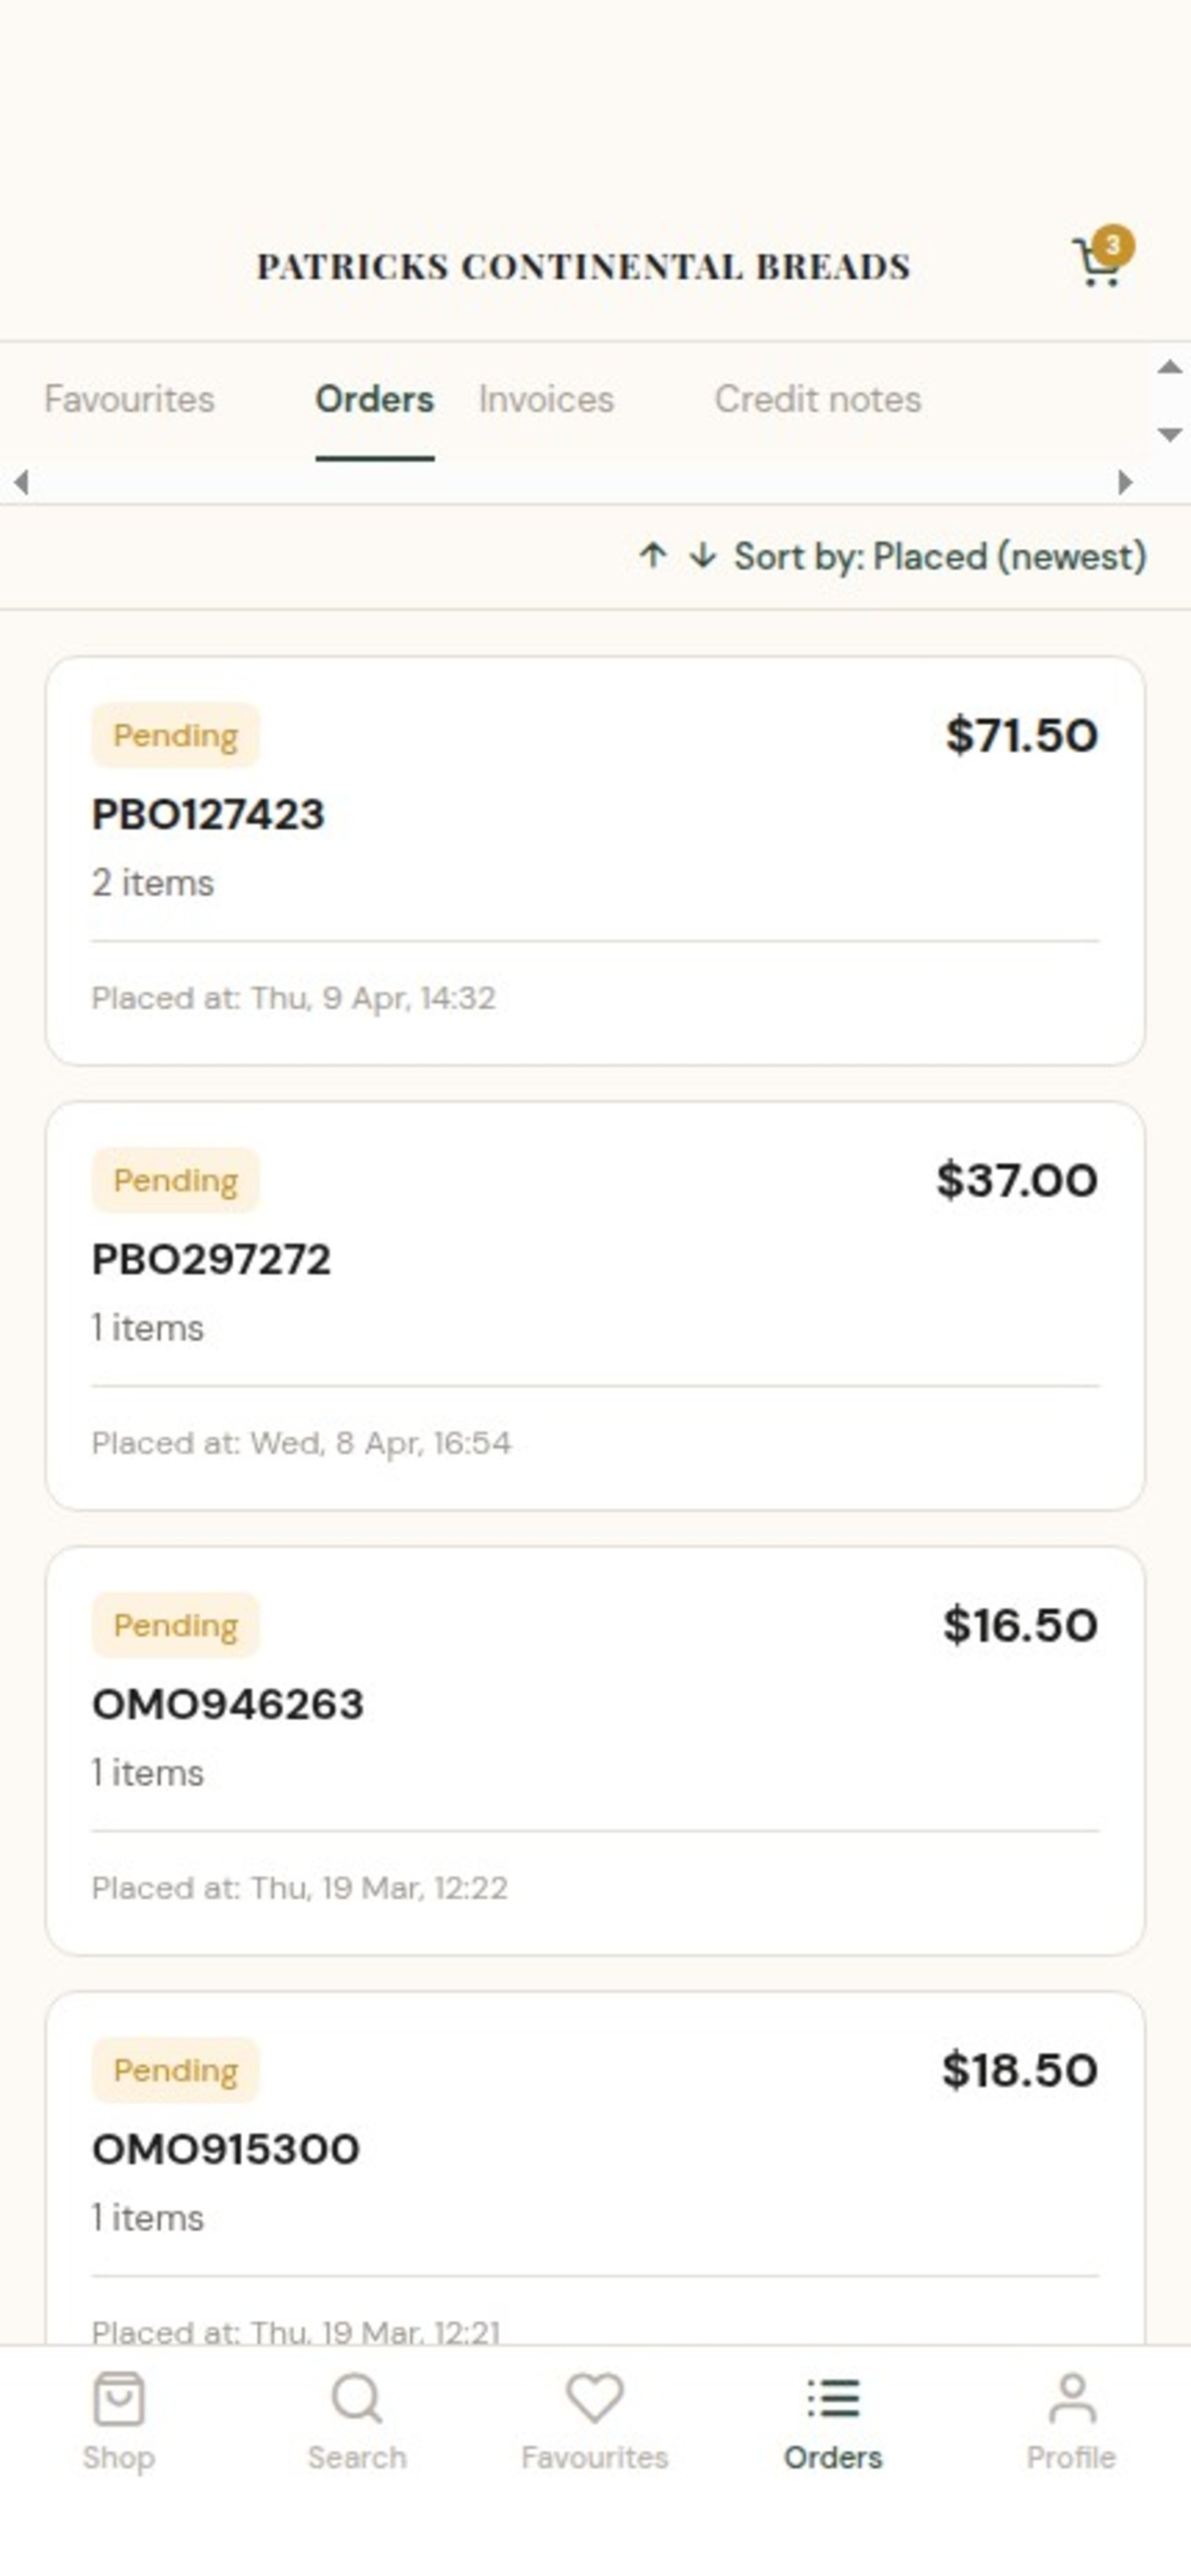
Task: Click the scroll up arrow beside tabs
Action: [x=1169, y=367]
